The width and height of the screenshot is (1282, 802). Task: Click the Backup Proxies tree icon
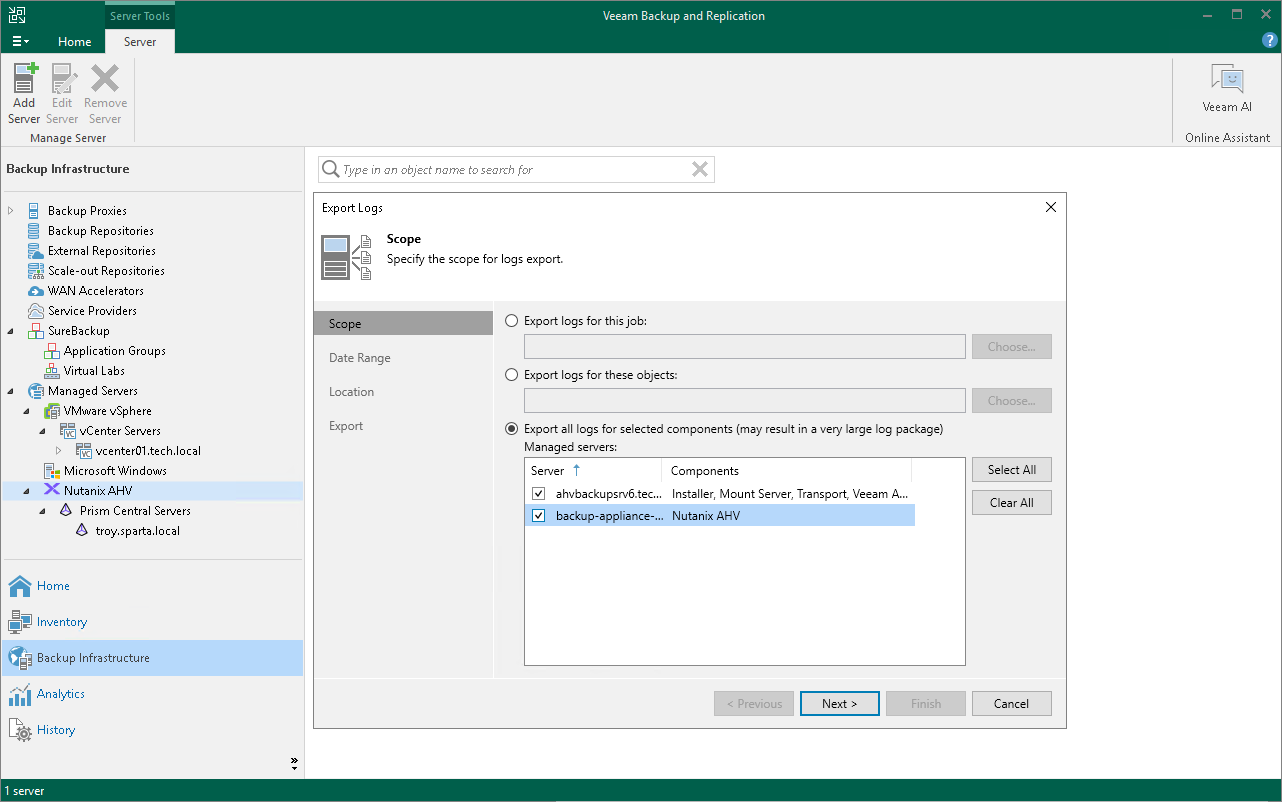tap(35, 211)
